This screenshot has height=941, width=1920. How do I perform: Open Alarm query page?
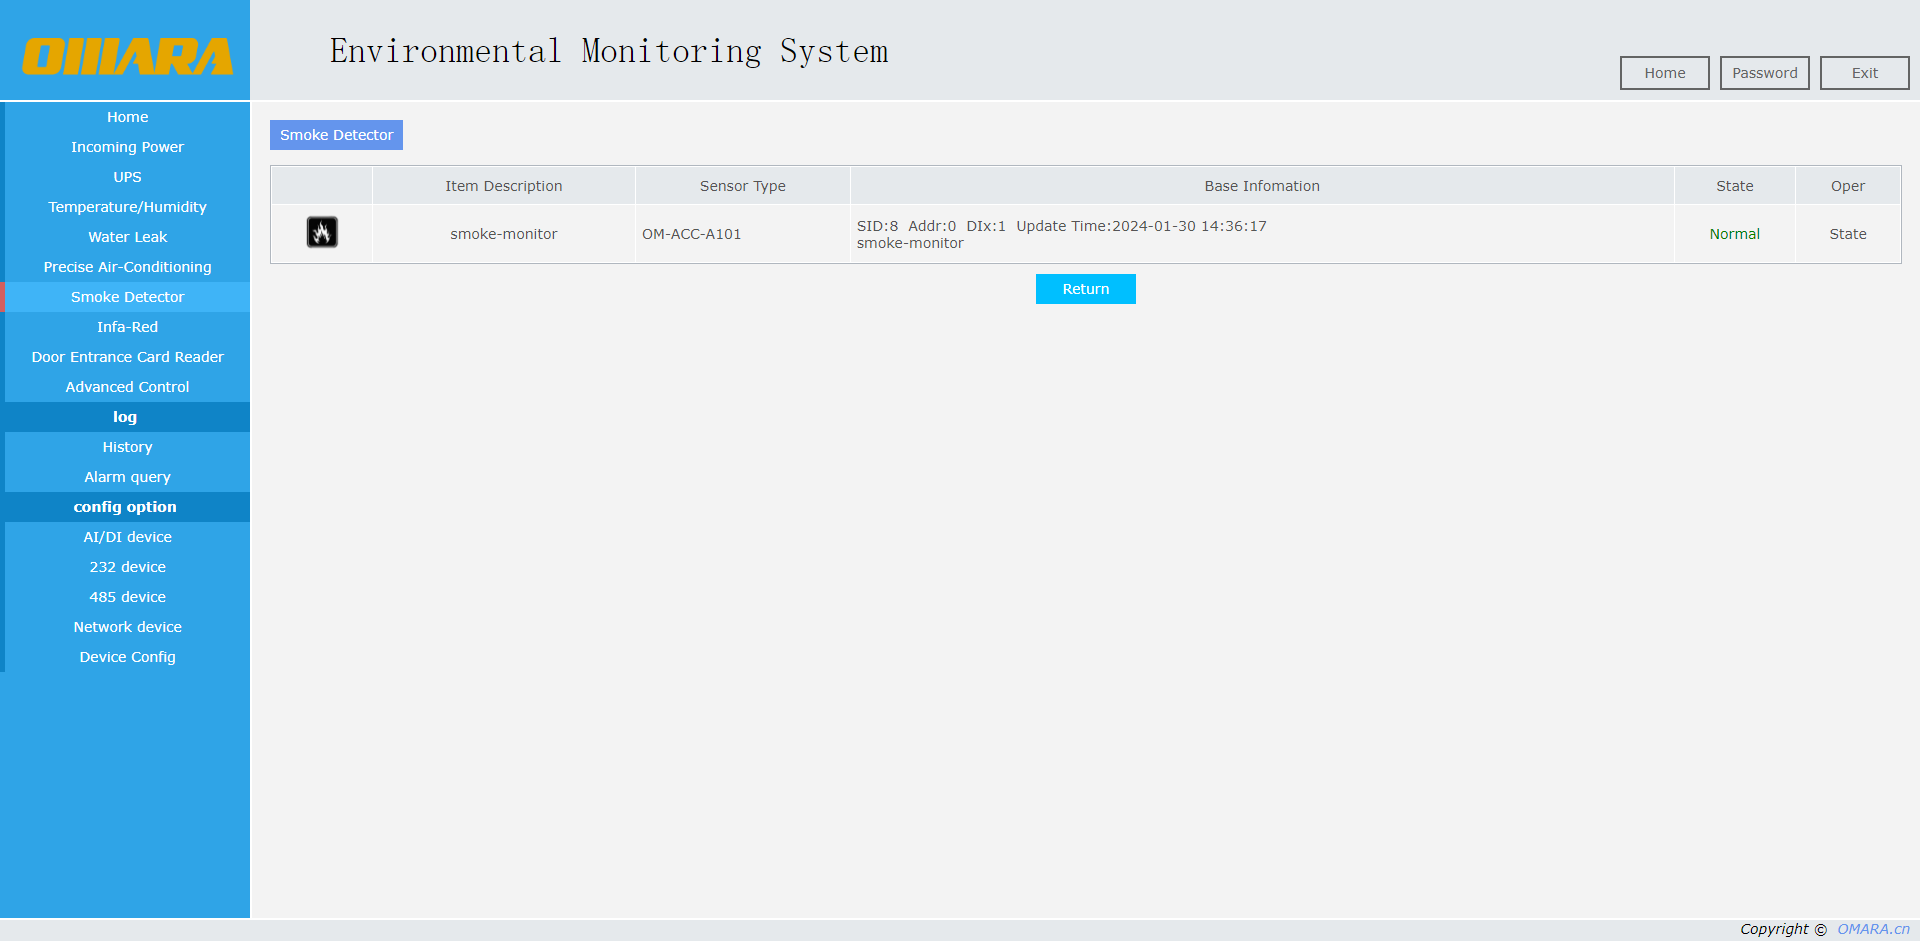click(127, 477)
